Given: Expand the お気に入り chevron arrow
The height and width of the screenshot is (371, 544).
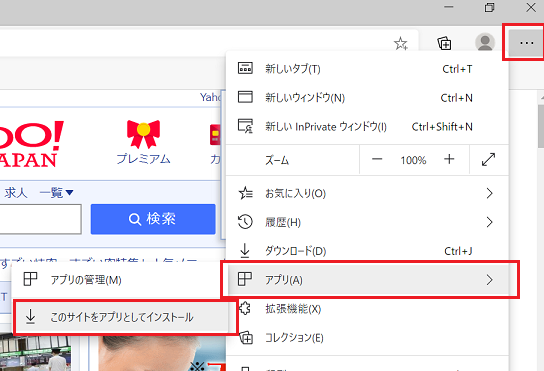Looking at the screenshot, I should 490,193.
